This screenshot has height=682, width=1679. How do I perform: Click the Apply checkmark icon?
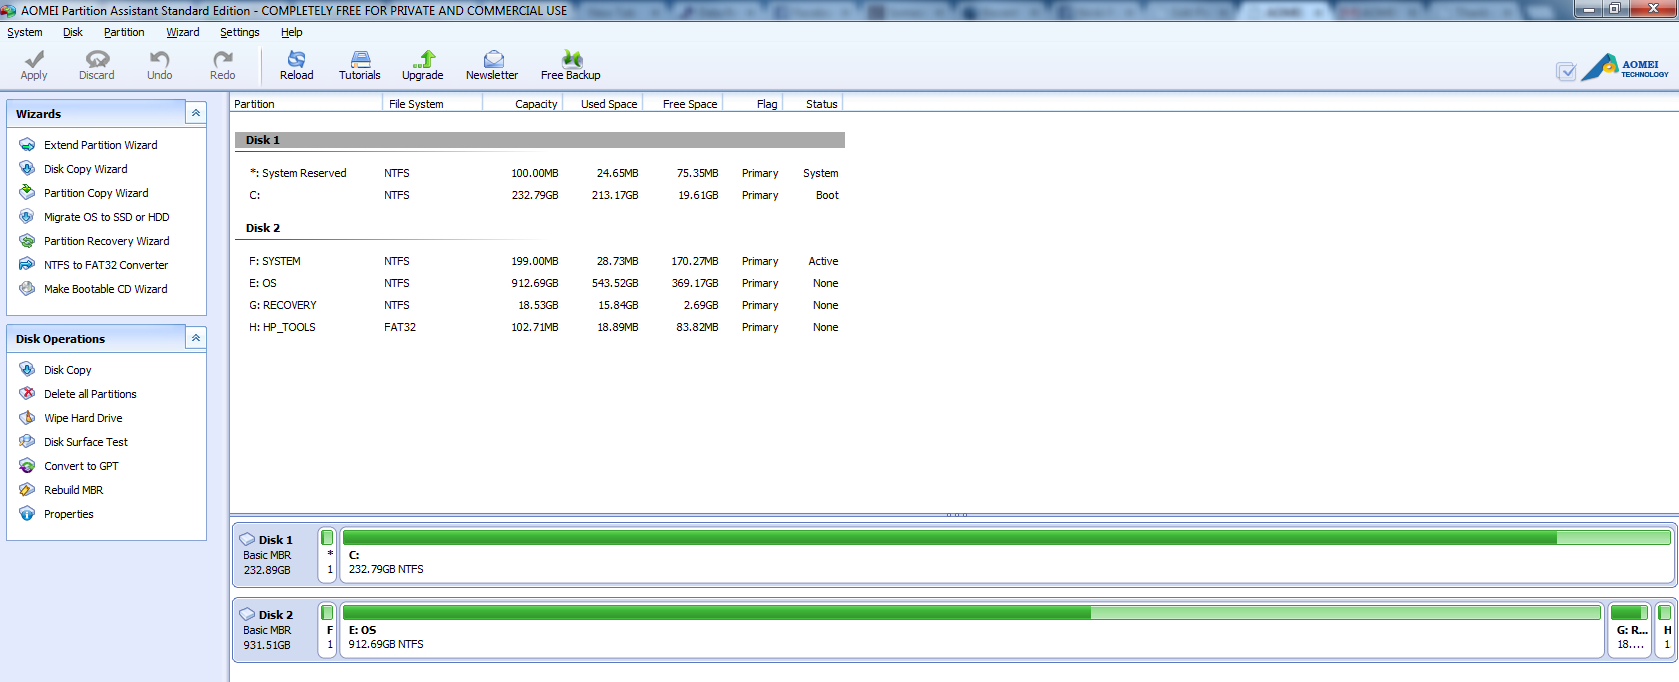(34, 59)
